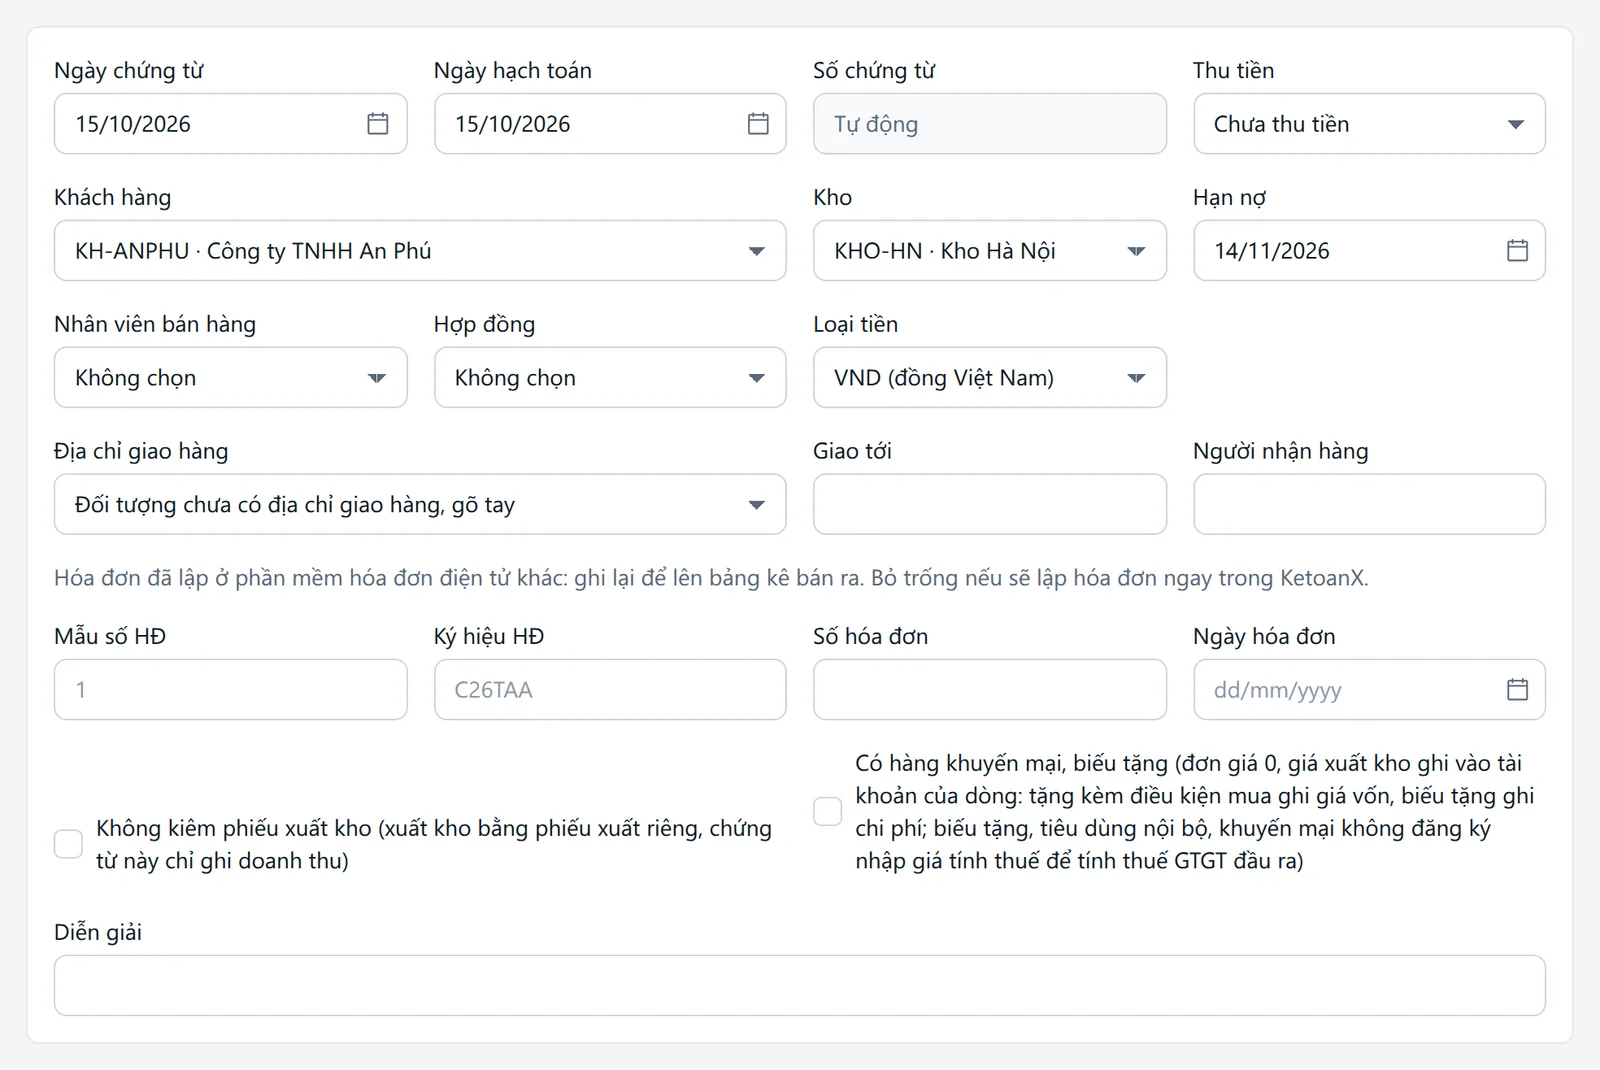This screenshot has height=1070, width=1600.
Task: Expand the Địa chỉ giao hàng dropdown
Action: tap(420, 505)
